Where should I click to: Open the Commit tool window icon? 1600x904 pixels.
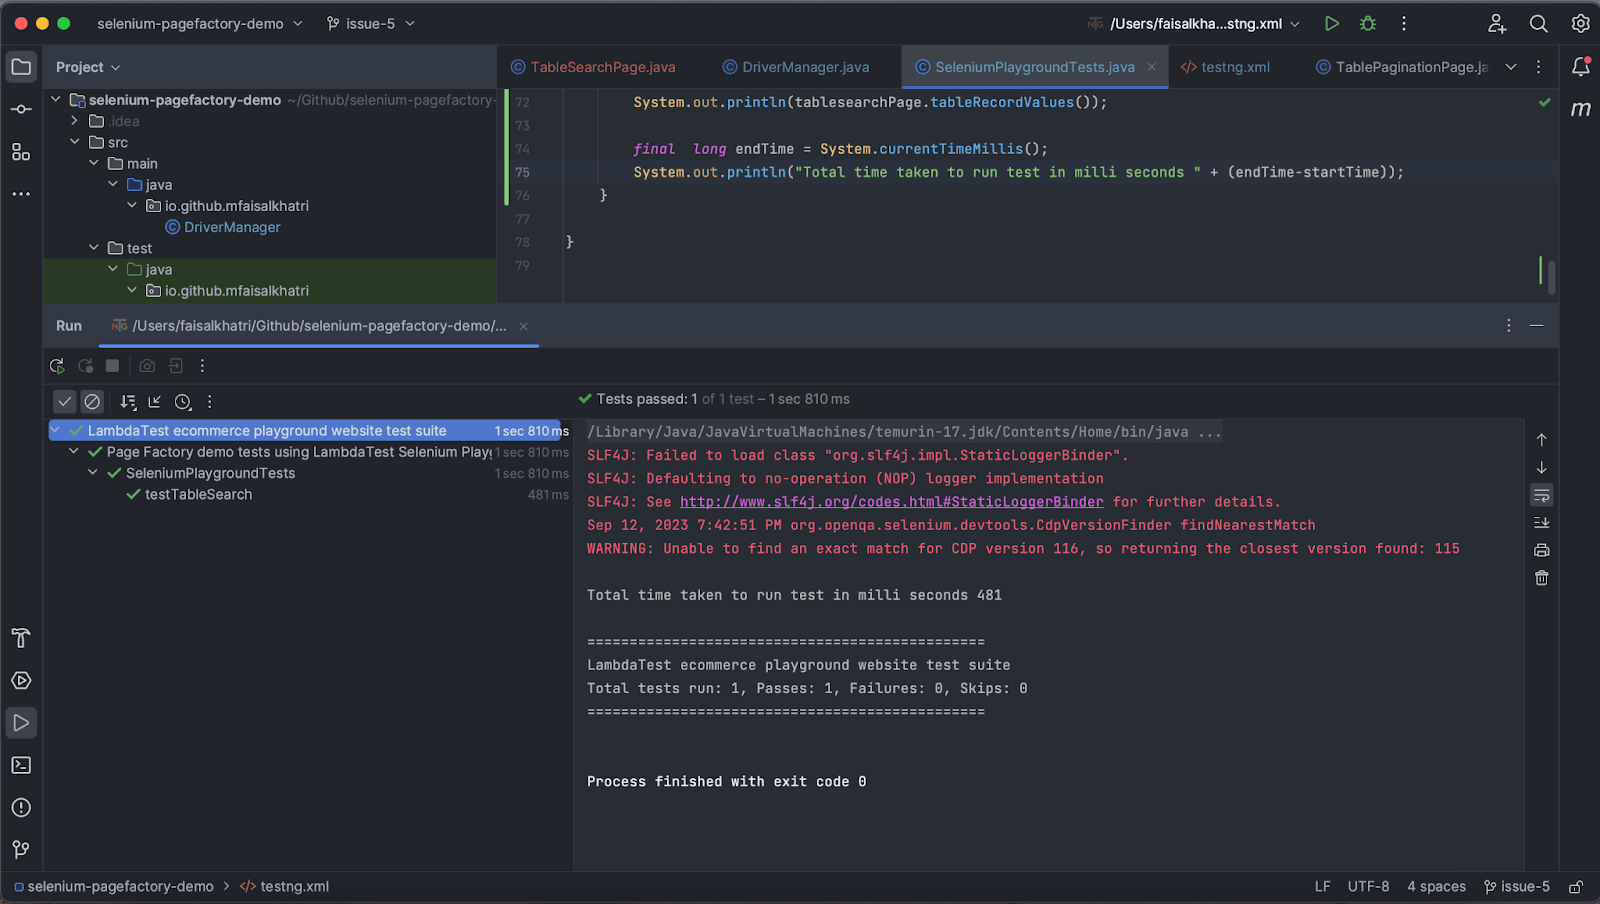[x=21, y=109]
